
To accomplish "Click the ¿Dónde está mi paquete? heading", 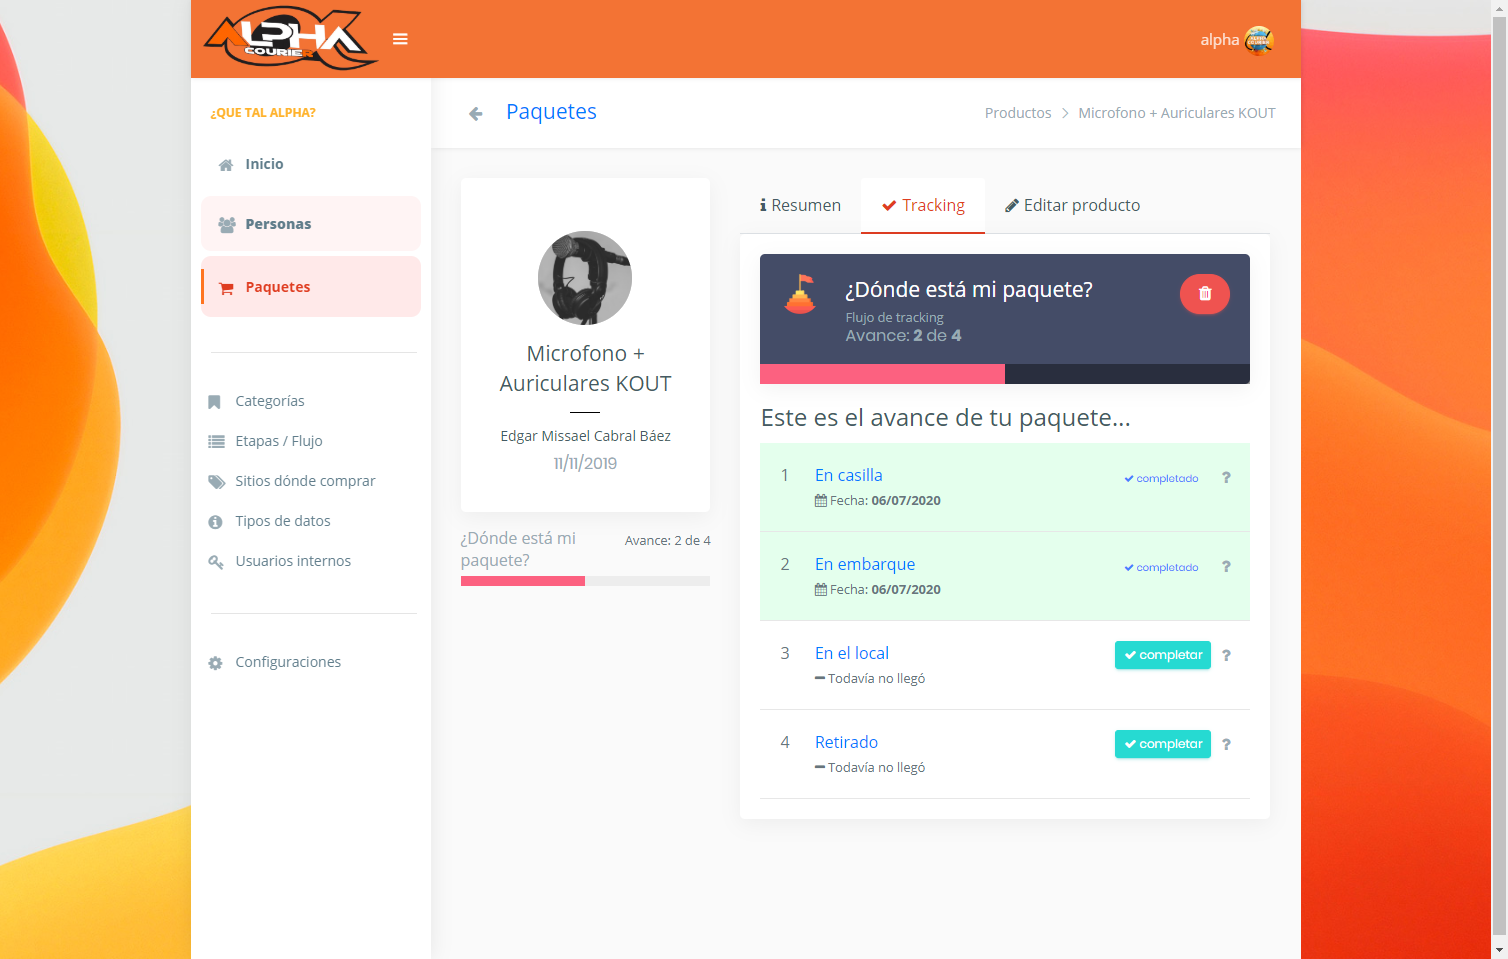I will (969, 290).
